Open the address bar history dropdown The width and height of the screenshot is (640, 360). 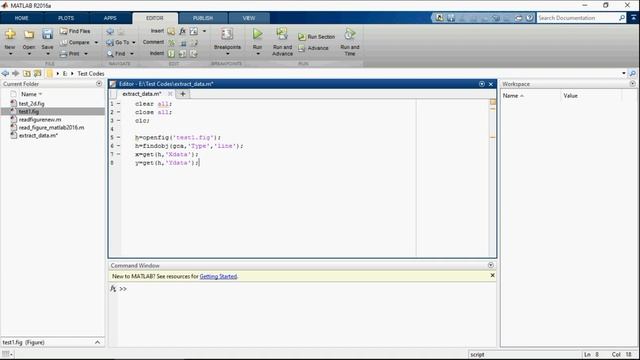click(624, 73)
